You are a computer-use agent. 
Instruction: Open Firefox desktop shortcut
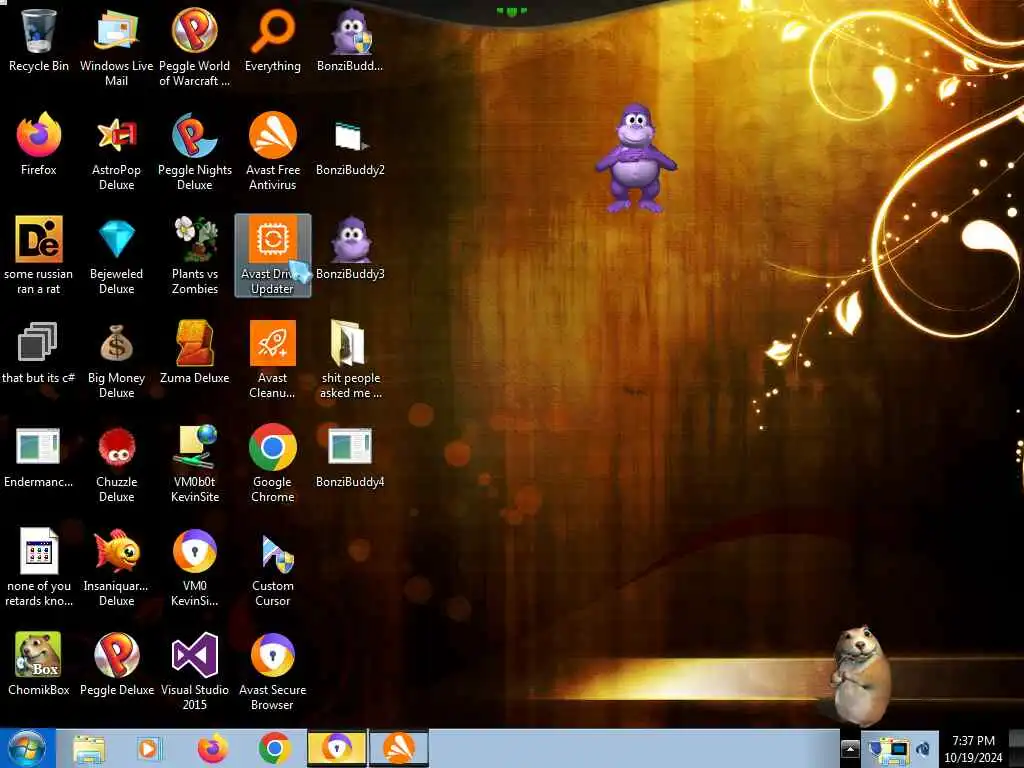click(39, 145)
